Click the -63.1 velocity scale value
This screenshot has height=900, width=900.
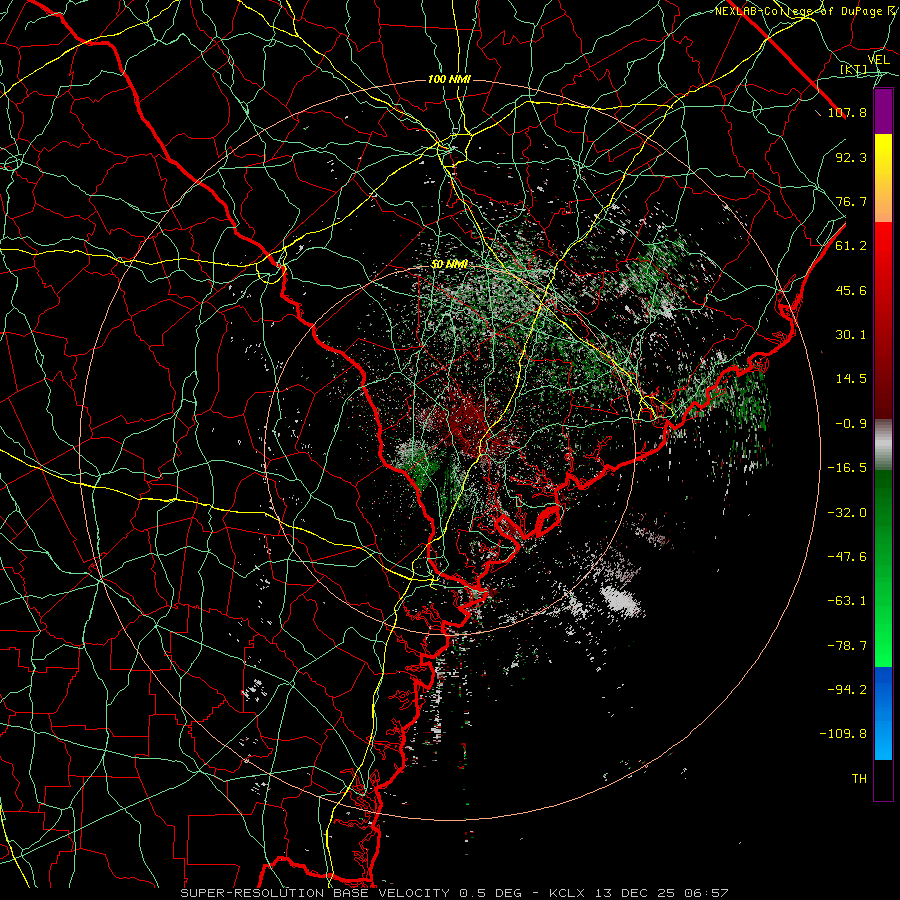coord(847,601)
